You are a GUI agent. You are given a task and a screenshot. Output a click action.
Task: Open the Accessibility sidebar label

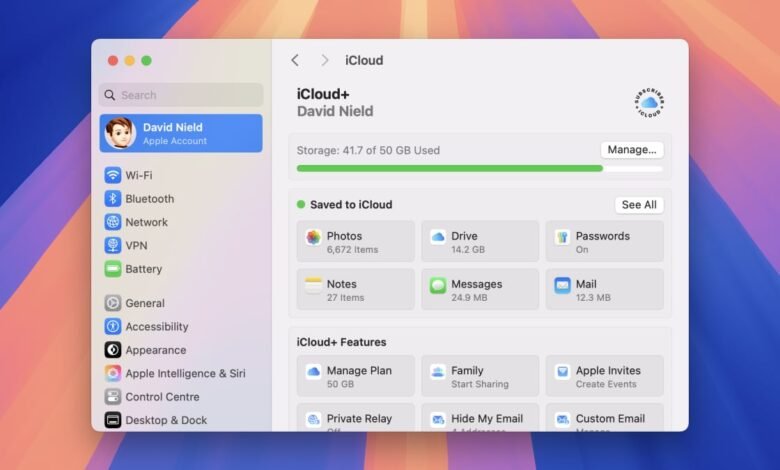click(x=157, y=326)
